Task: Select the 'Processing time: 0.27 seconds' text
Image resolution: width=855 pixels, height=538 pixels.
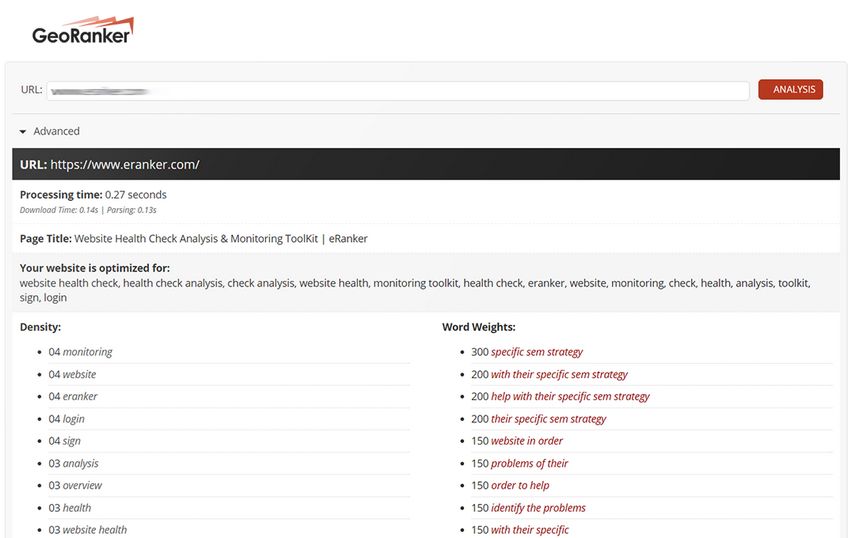Action: click(93, 195)
